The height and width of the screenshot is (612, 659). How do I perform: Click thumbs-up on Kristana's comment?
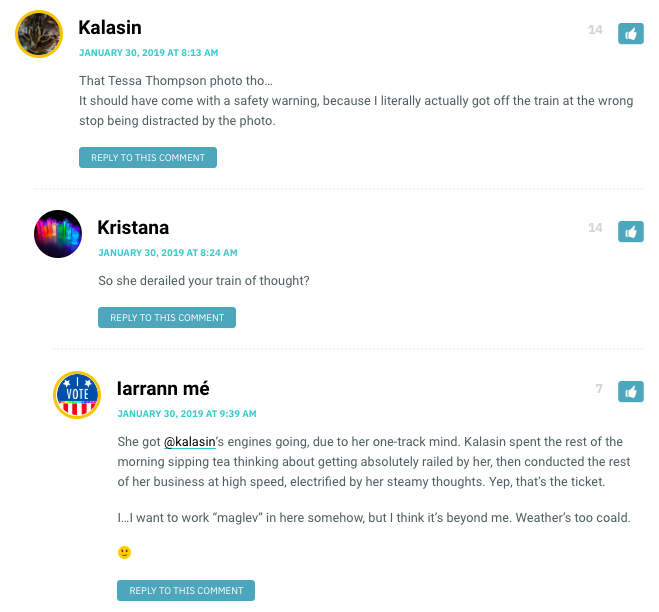click(x=630, y=232)
